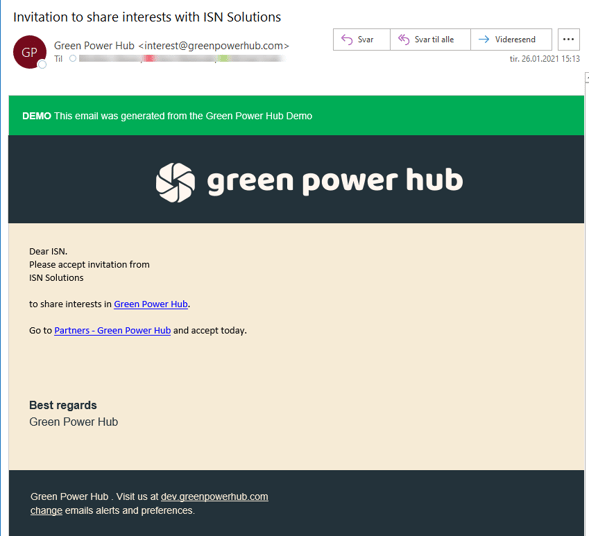The width and height of the screenshot is (589, 536).
Task: Click the green DEMO banner
Action: coord(296,115)
